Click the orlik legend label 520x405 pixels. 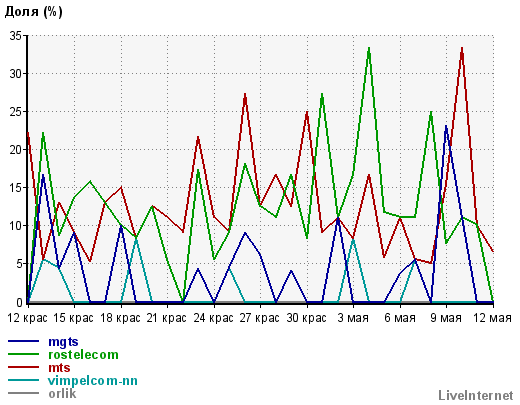tap(62, 394)
